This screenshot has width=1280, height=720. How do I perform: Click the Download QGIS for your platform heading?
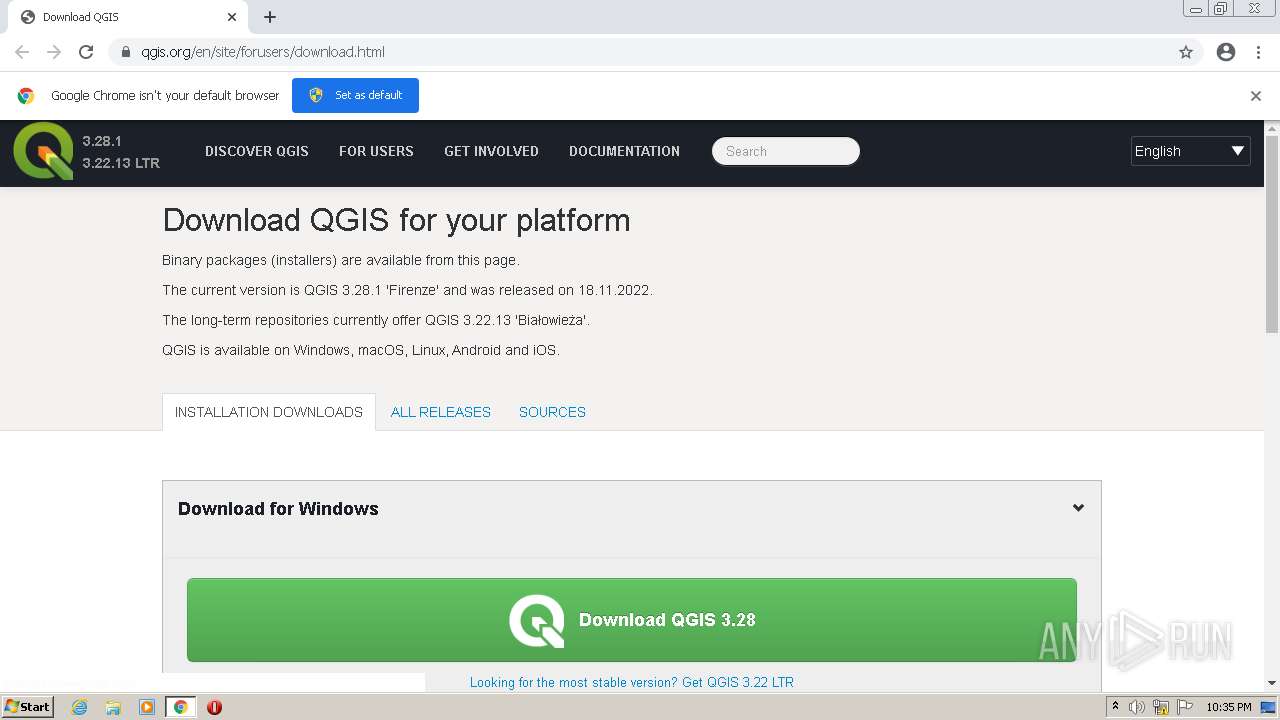[x=396, y=220]
